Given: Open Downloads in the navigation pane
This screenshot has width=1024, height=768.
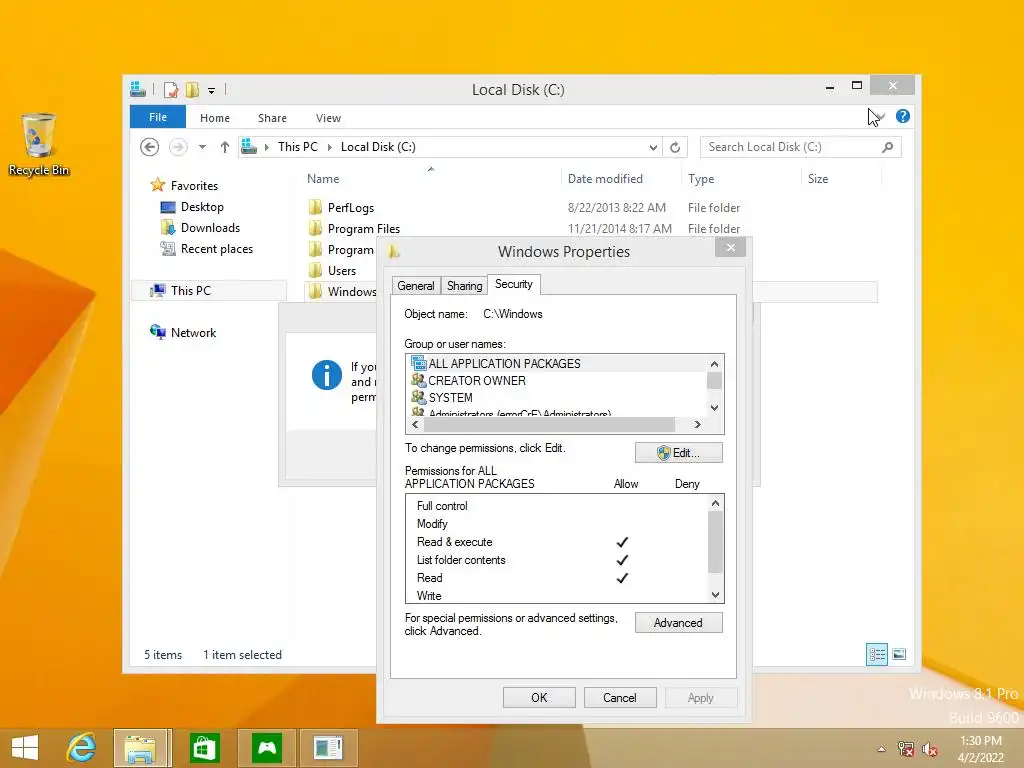Looking at the screenshot, I should (210, 227).
